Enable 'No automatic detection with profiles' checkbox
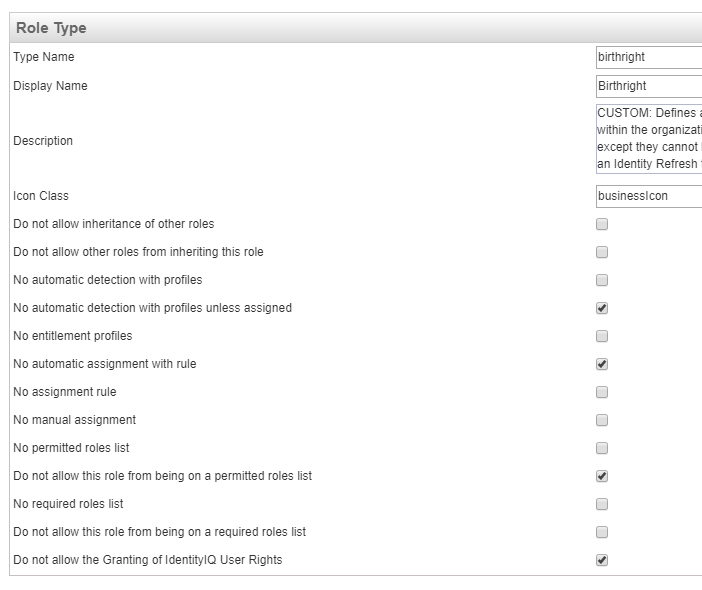Image resolution: width=702 pixels, height=590 pixels. point(602,280)
